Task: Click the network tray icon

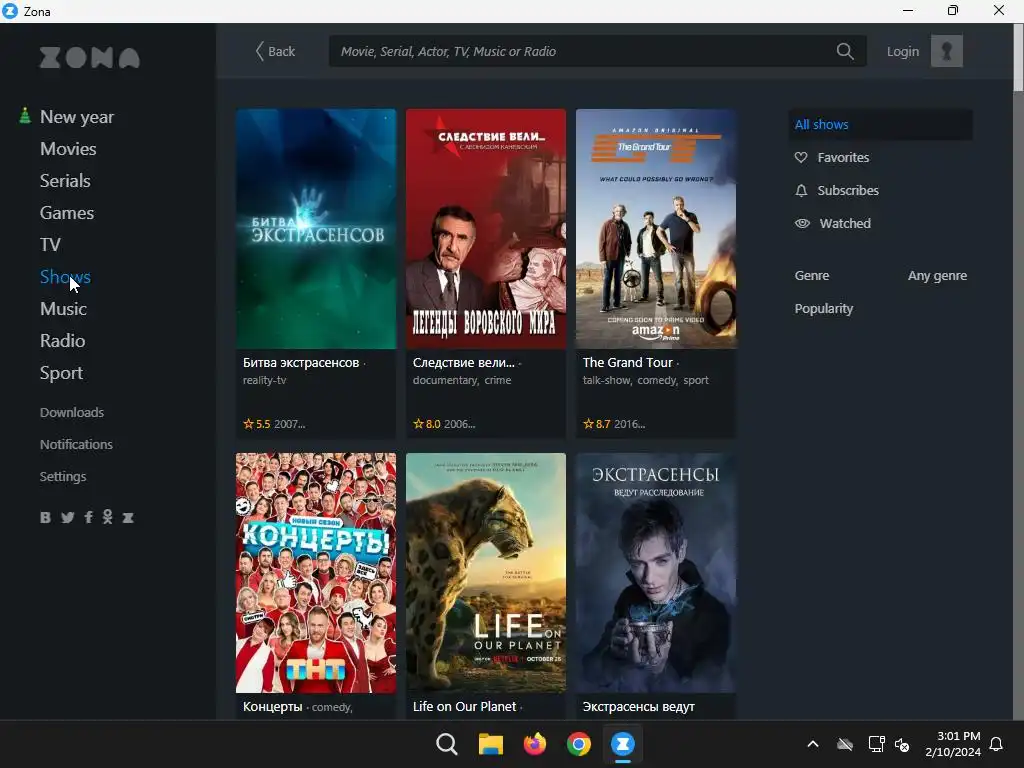Action: coord(876,744)
